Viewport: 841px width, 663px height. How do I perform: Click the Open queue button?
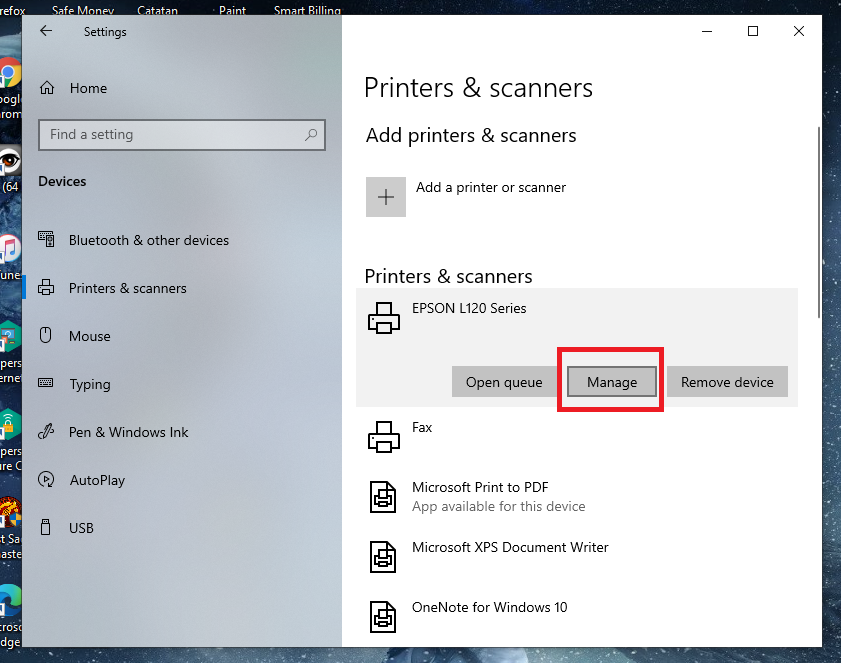pos(504,382)
